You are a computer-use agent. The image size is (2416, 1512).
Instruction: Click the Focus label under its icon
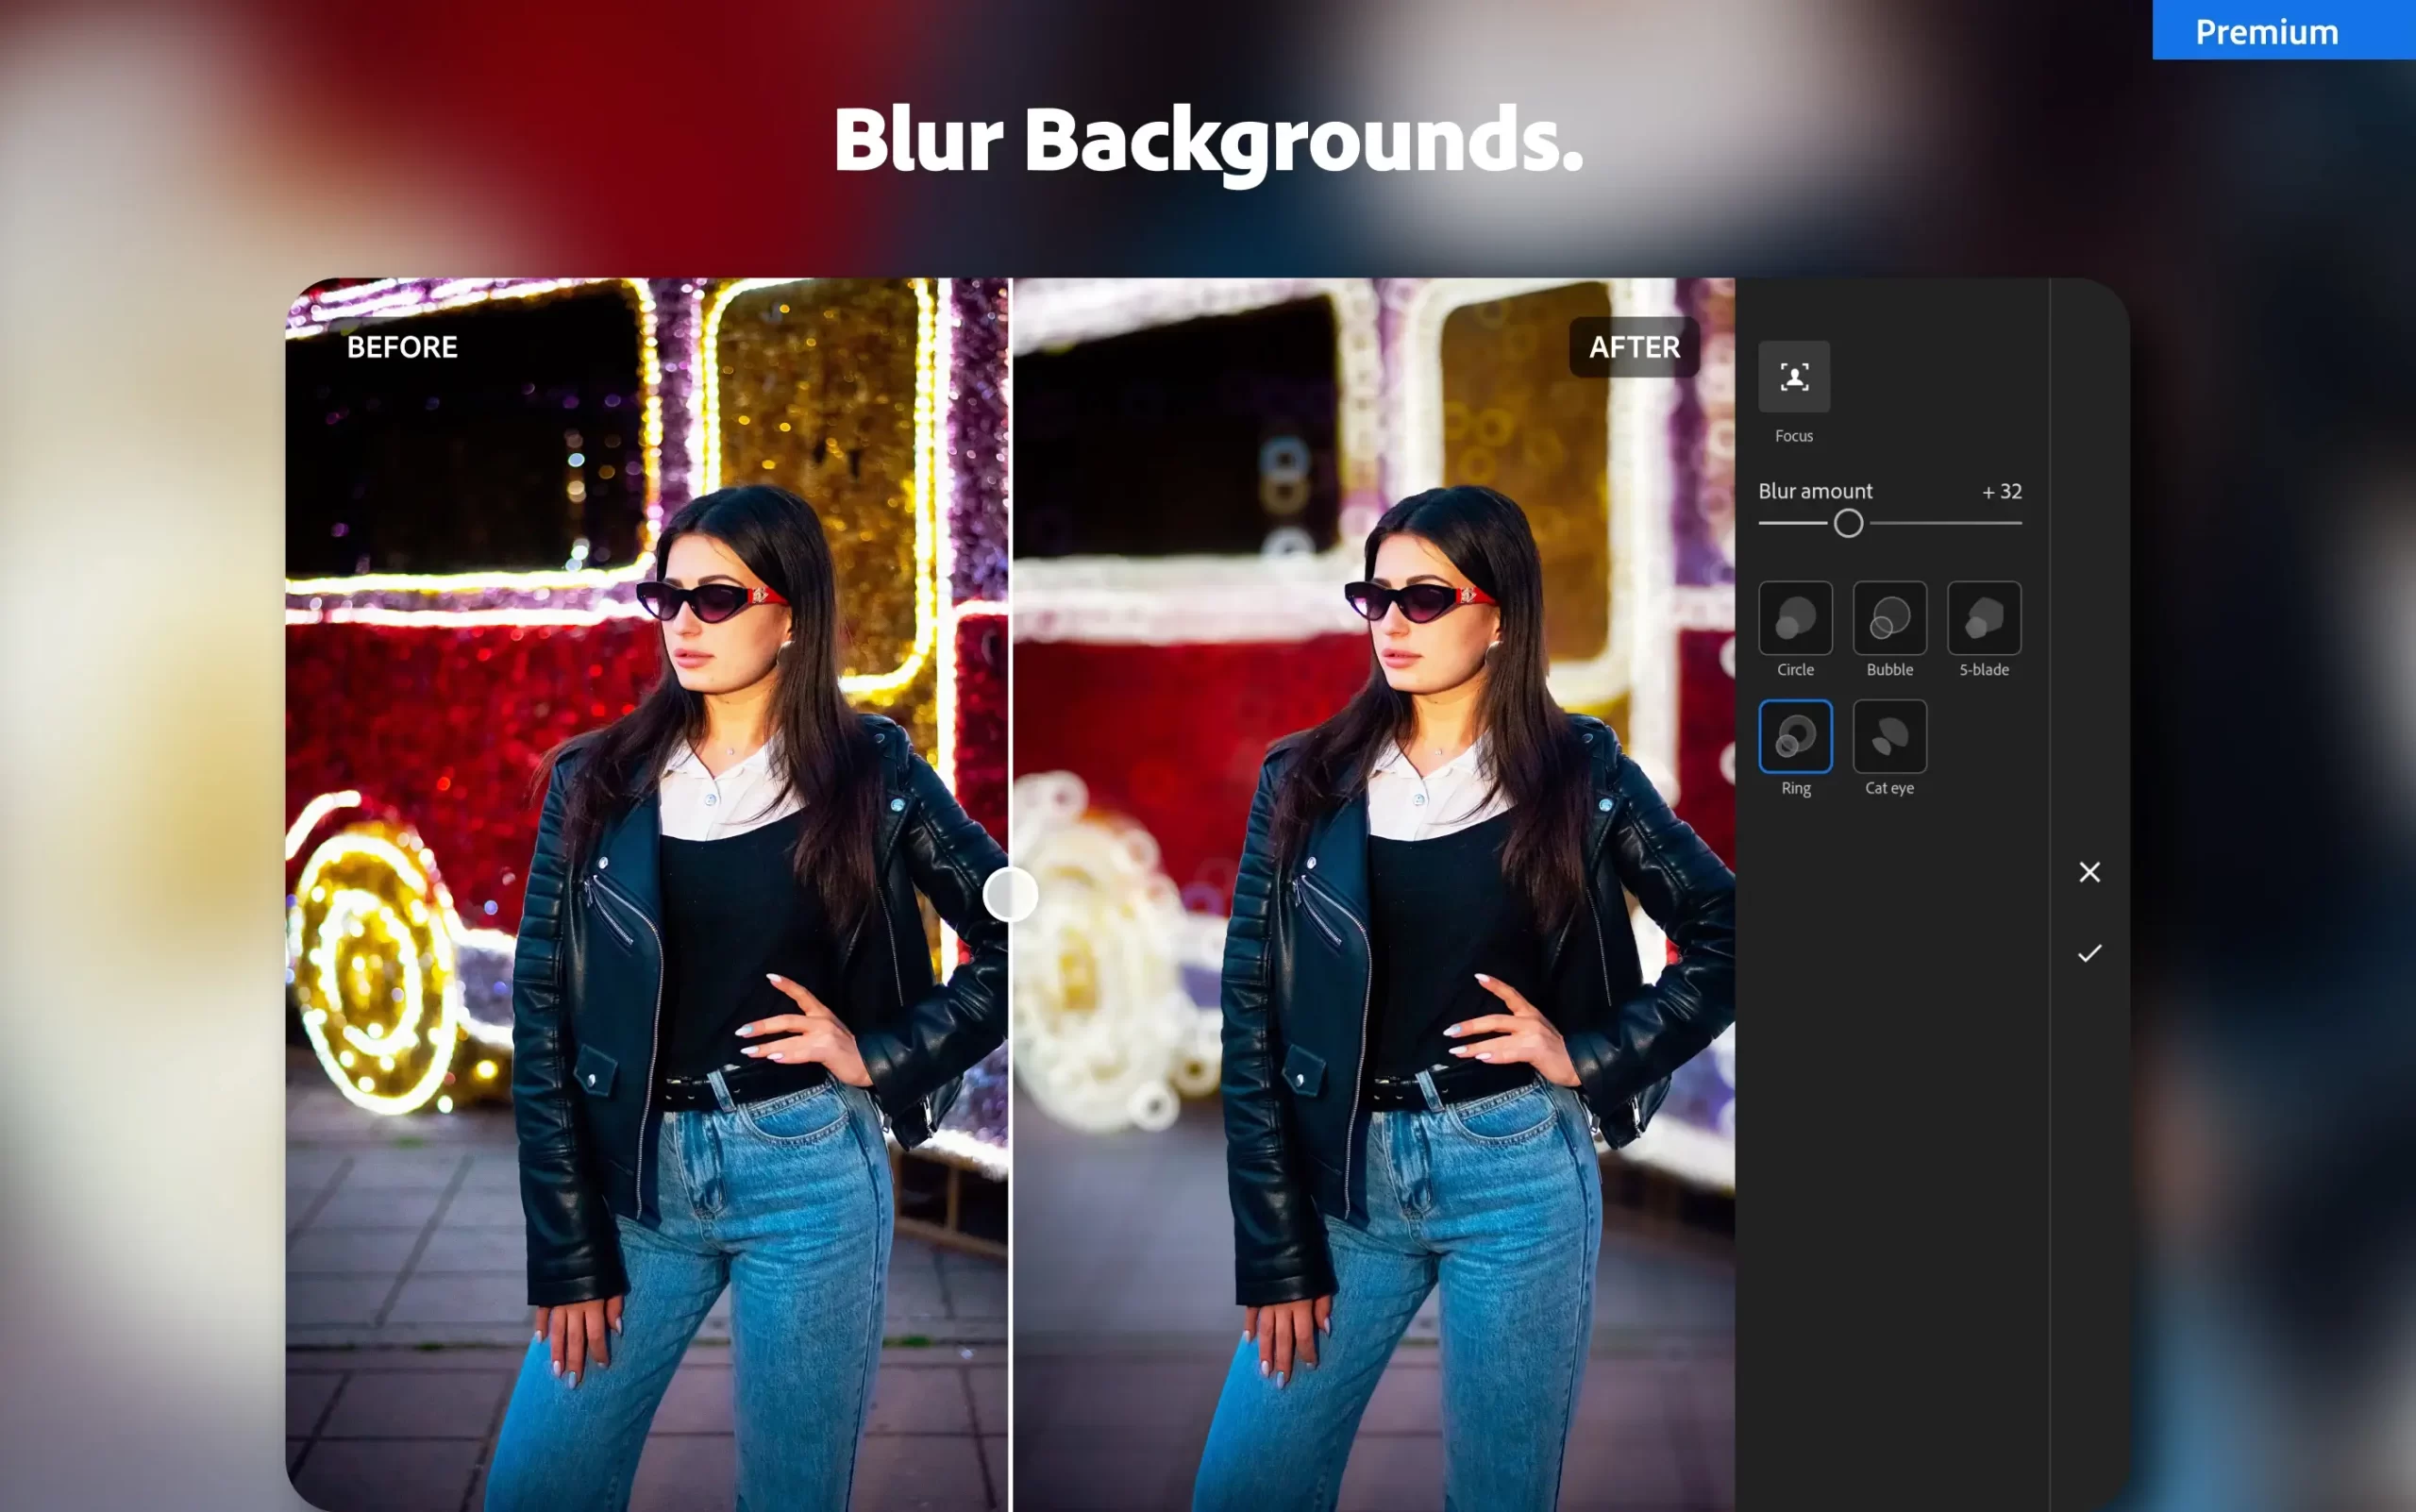click(1794, 435)
